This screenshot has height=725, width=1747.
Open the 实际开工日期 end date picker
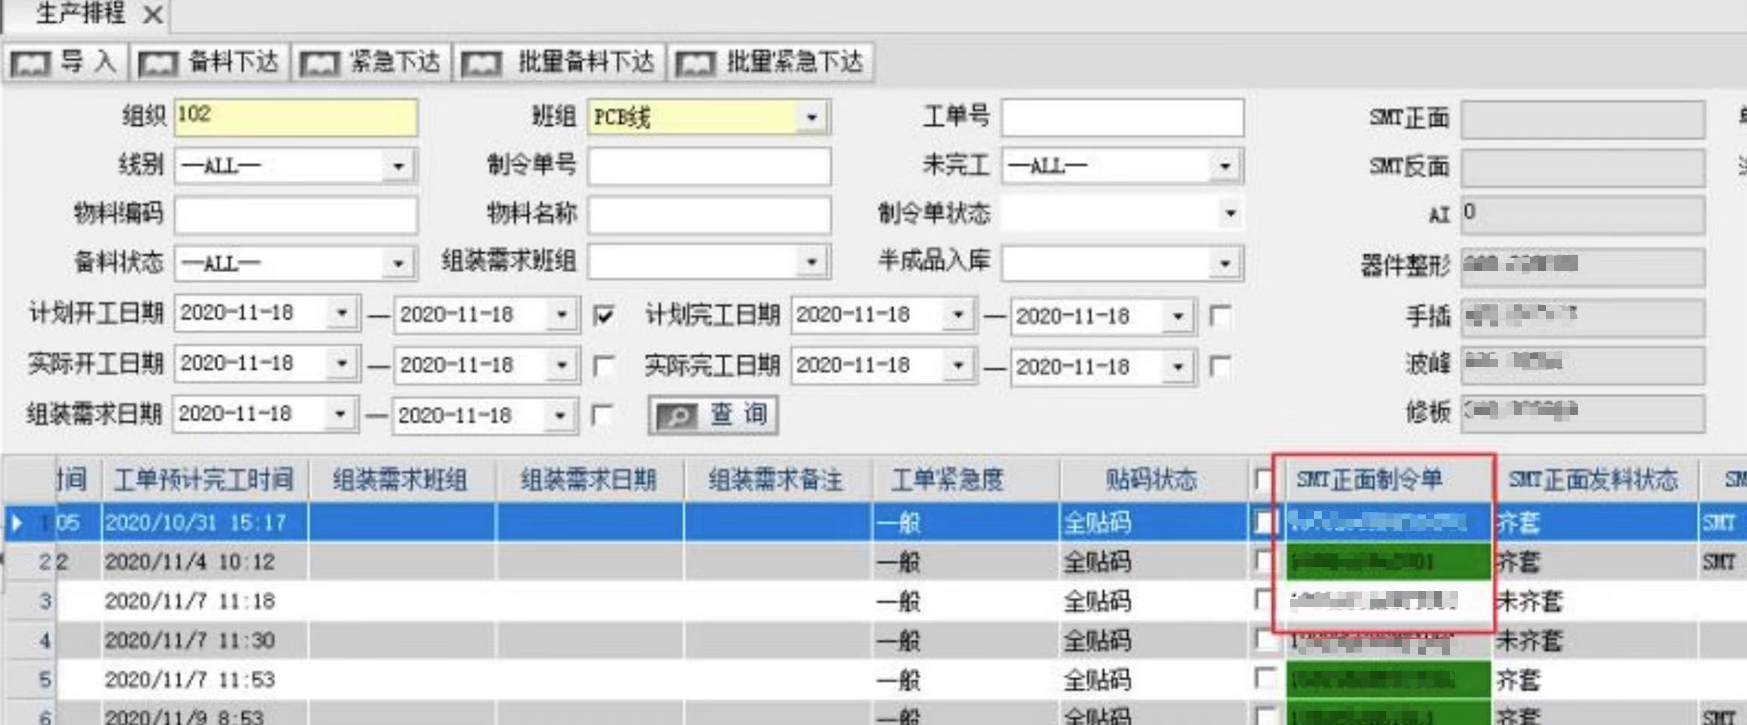point(561,365)
